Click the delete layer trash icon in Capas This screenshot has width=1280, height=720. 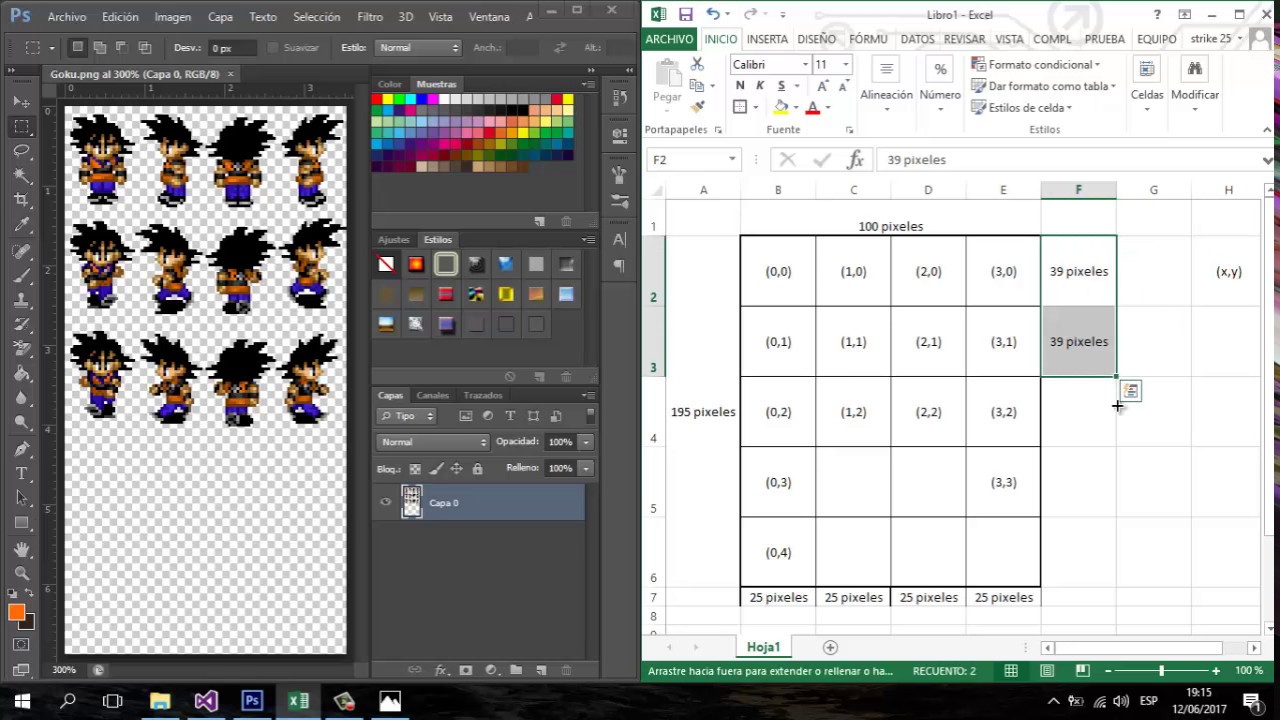pyautogui.click(x=566, y=670)
